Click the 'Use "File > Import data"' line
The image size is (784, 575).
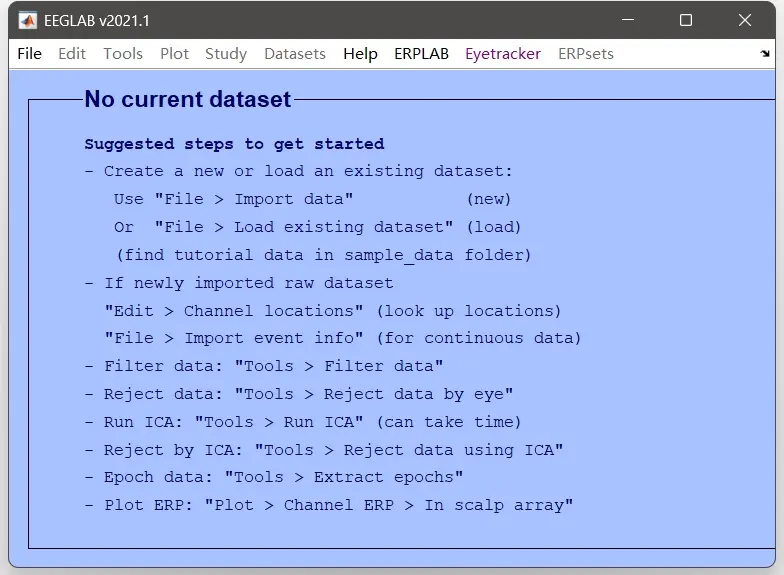tap(312, 200)
